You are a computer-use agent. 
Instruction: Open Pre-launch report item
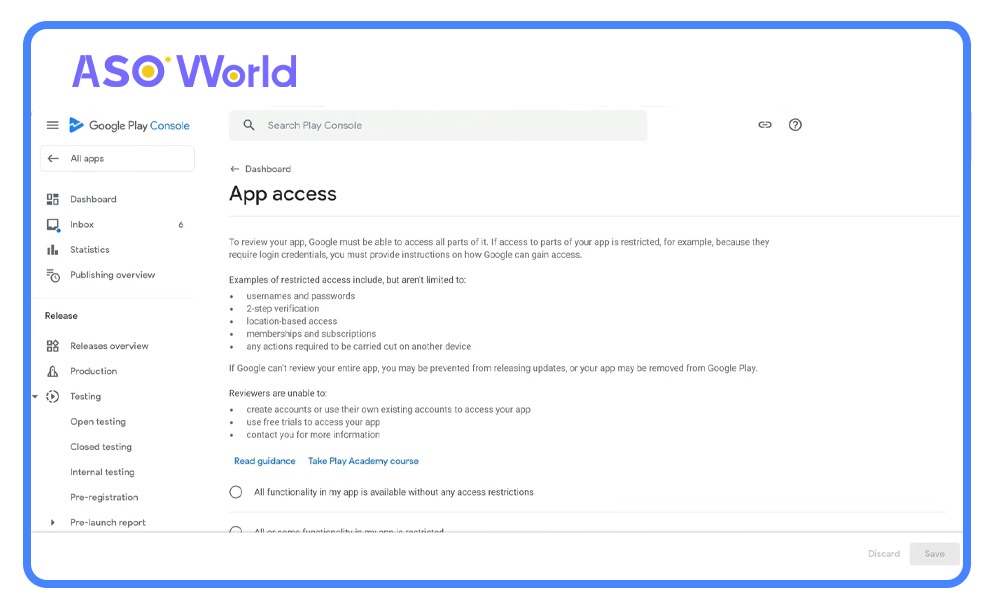tap(108, 523)
